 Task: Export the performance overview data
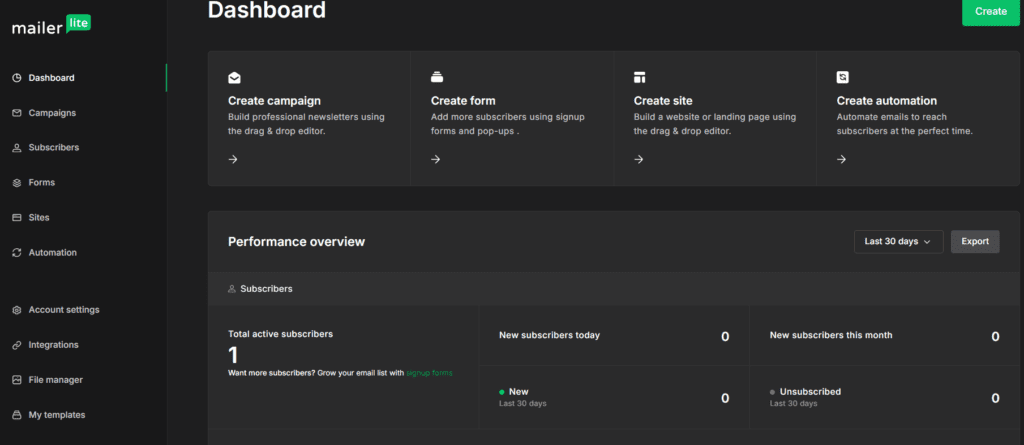click(x=974, y=241)
